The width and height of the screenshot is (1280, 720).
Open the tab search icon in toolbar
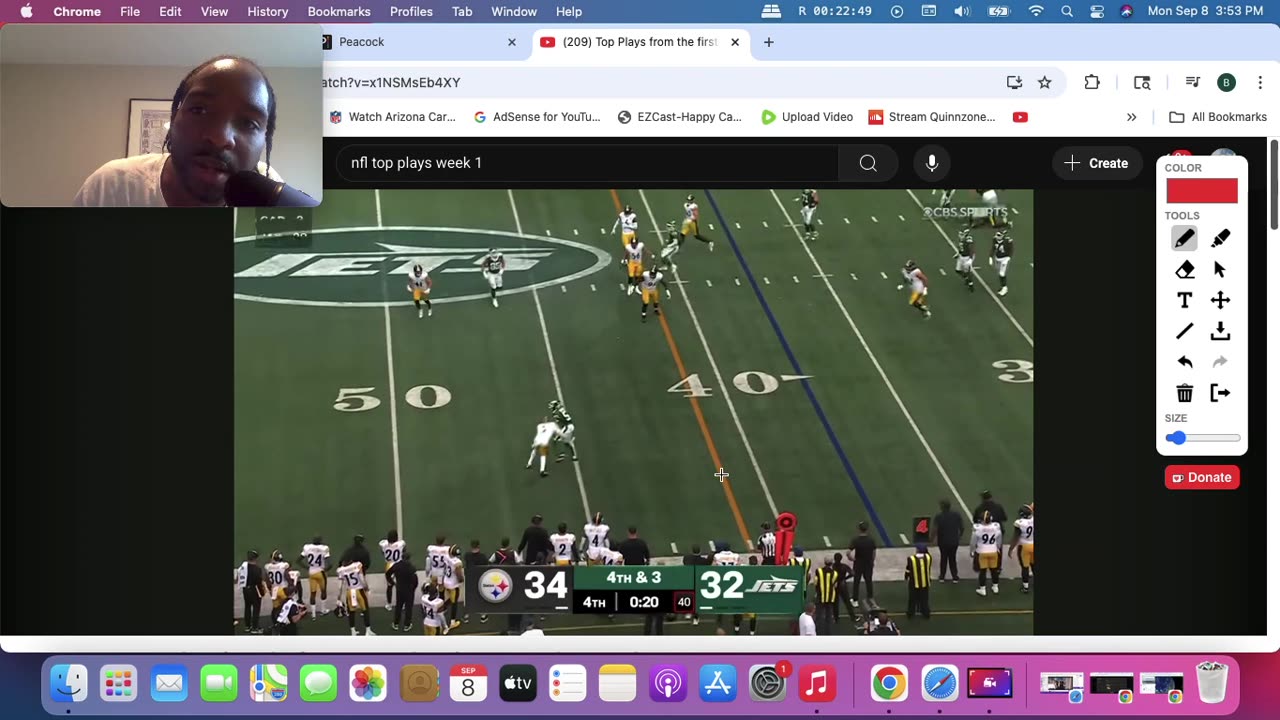1142,82
